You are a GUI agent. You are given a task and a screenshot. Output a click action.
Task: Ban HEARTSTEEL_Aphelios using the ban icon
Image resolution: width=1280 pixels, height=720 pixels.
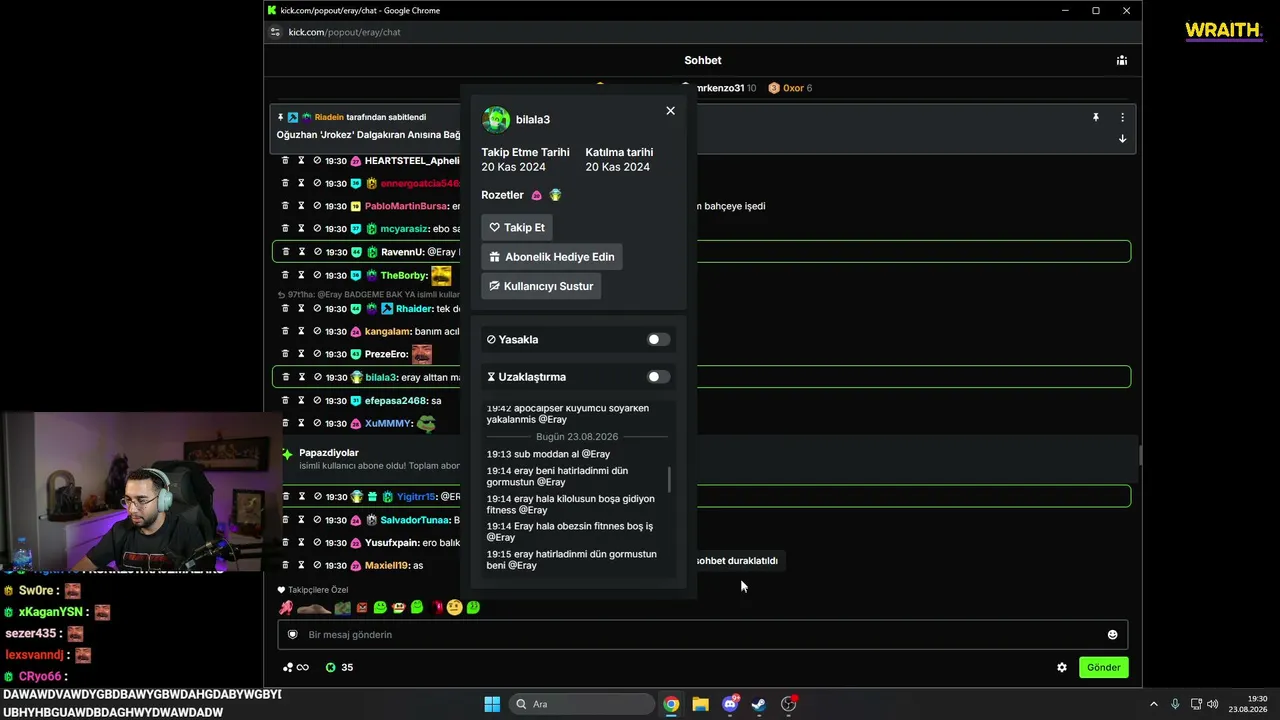[317, 160]
